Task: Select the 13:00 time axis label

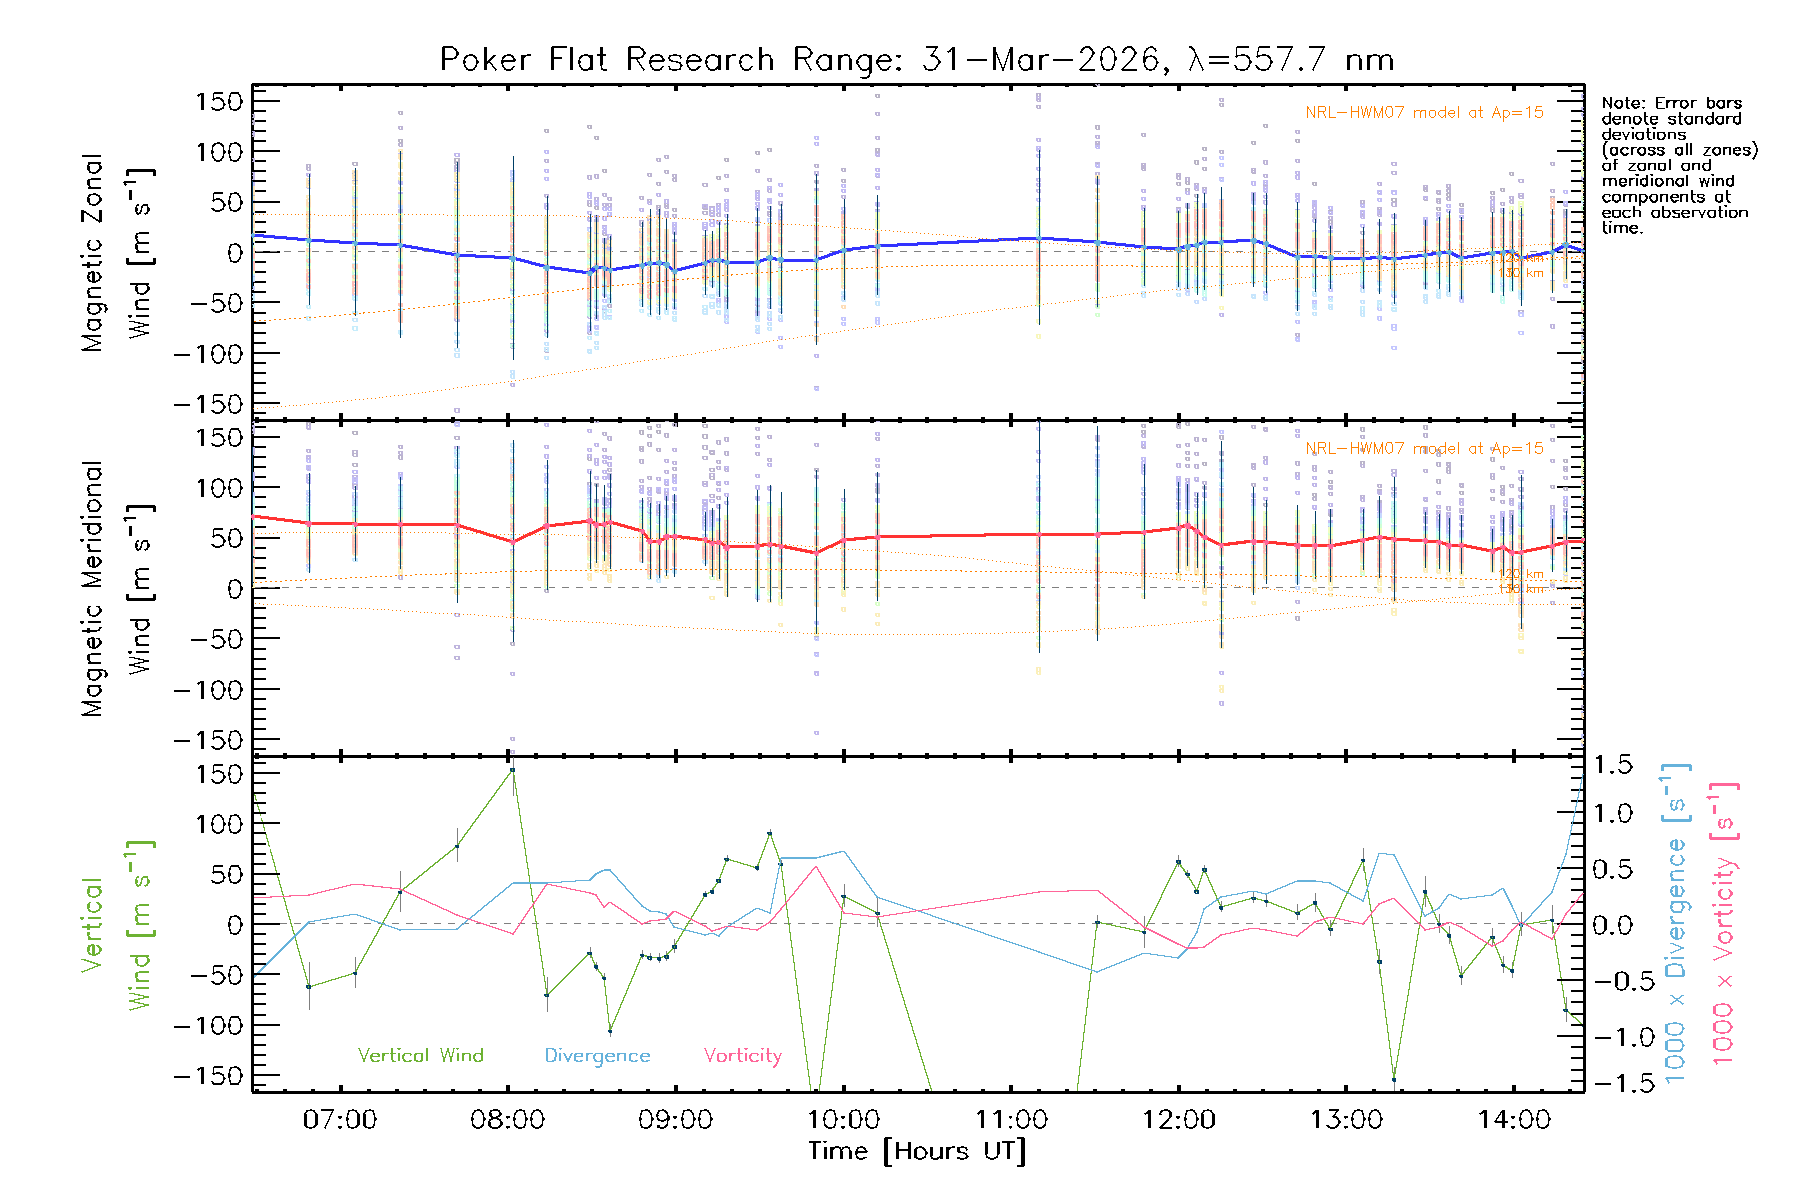Action: [x=1346, y=1119]
